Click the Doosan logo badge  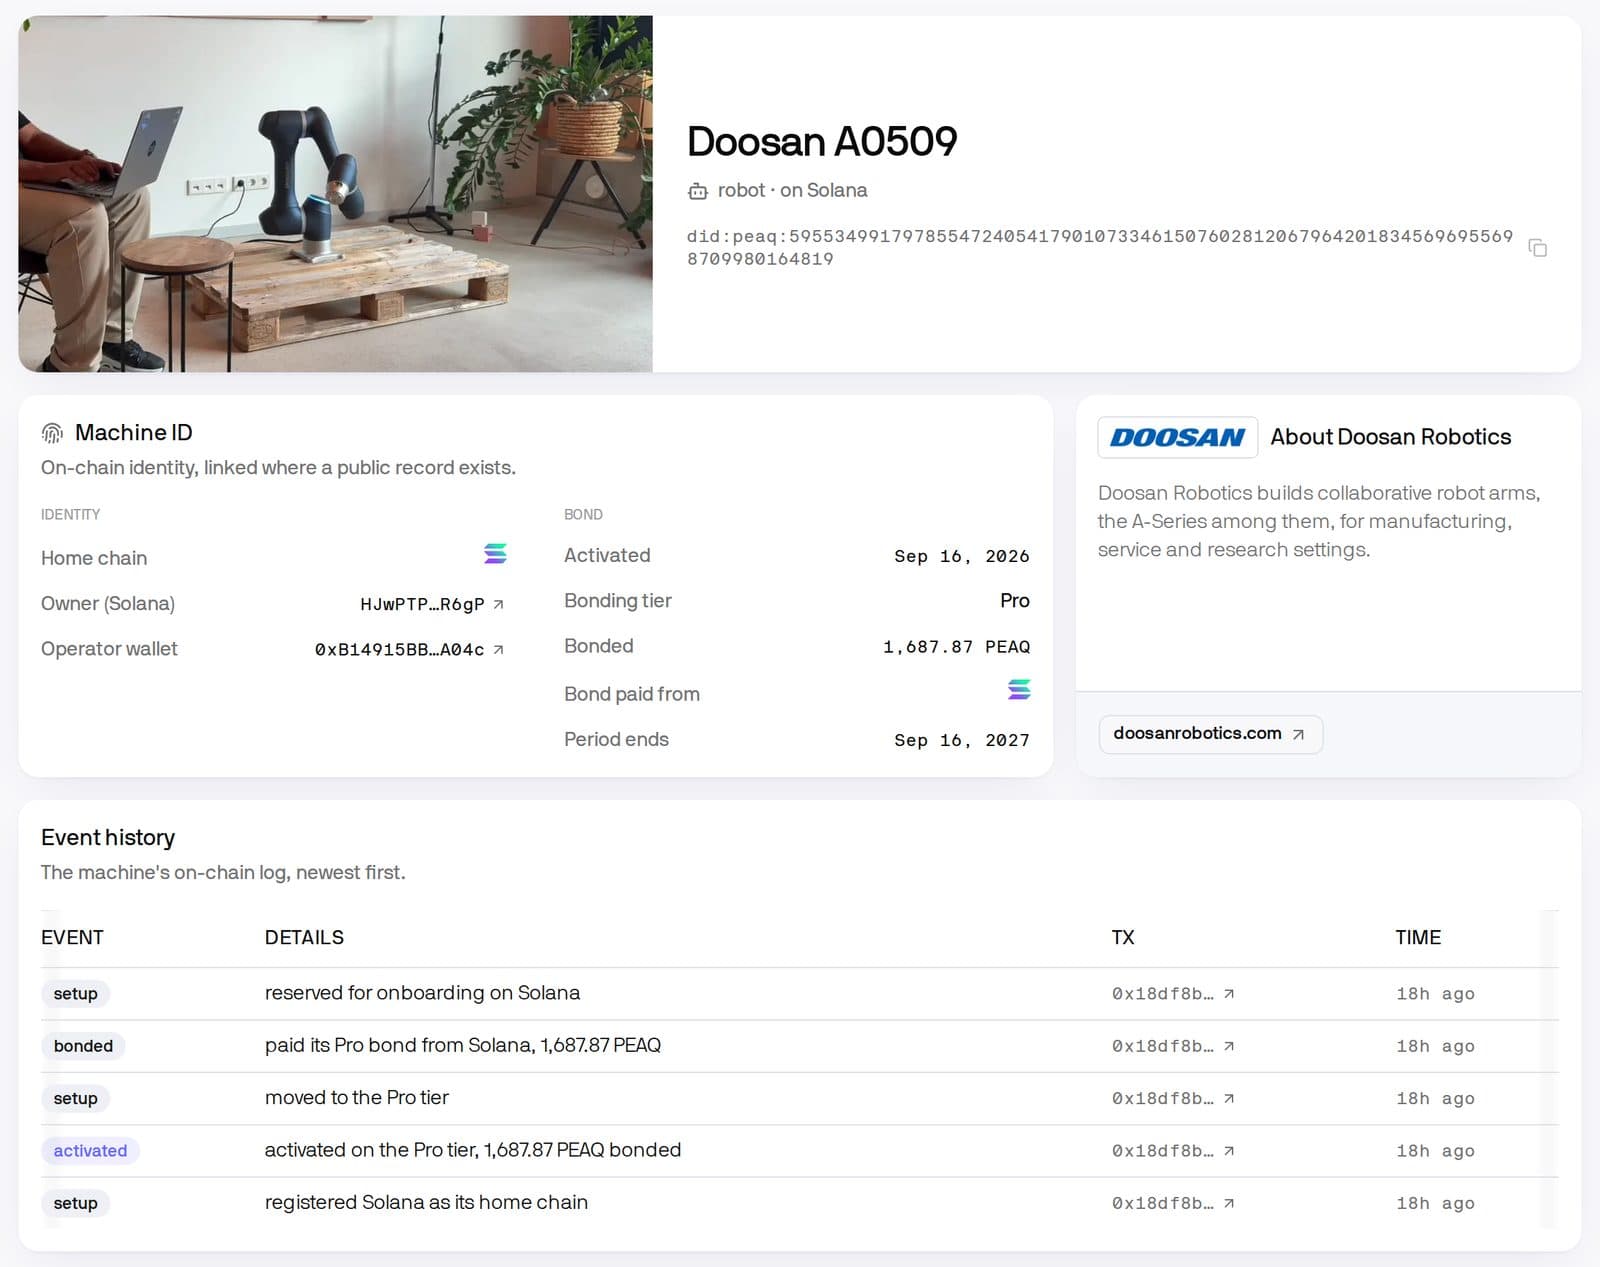(1178, 437)
